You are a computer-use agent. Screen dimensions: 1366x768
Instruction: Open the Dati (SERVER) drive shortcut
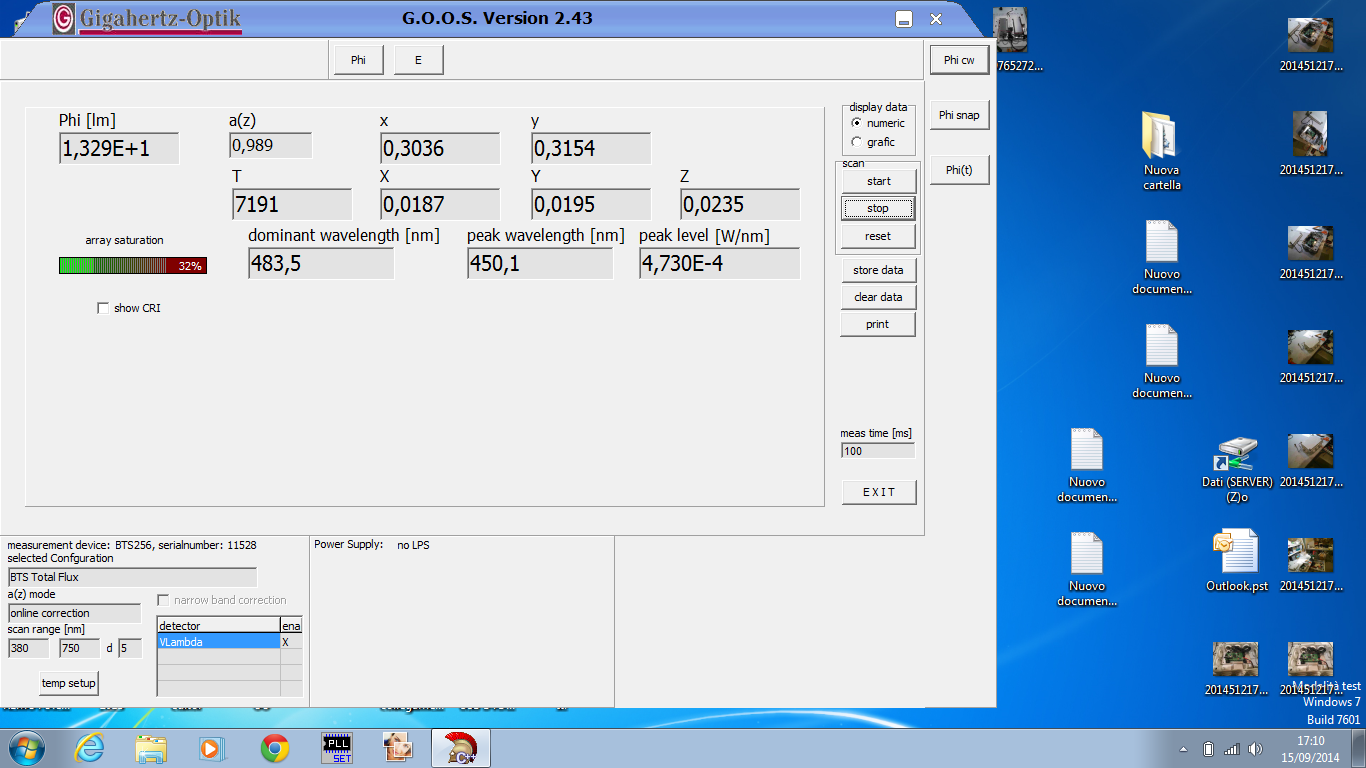[1237, 466]
